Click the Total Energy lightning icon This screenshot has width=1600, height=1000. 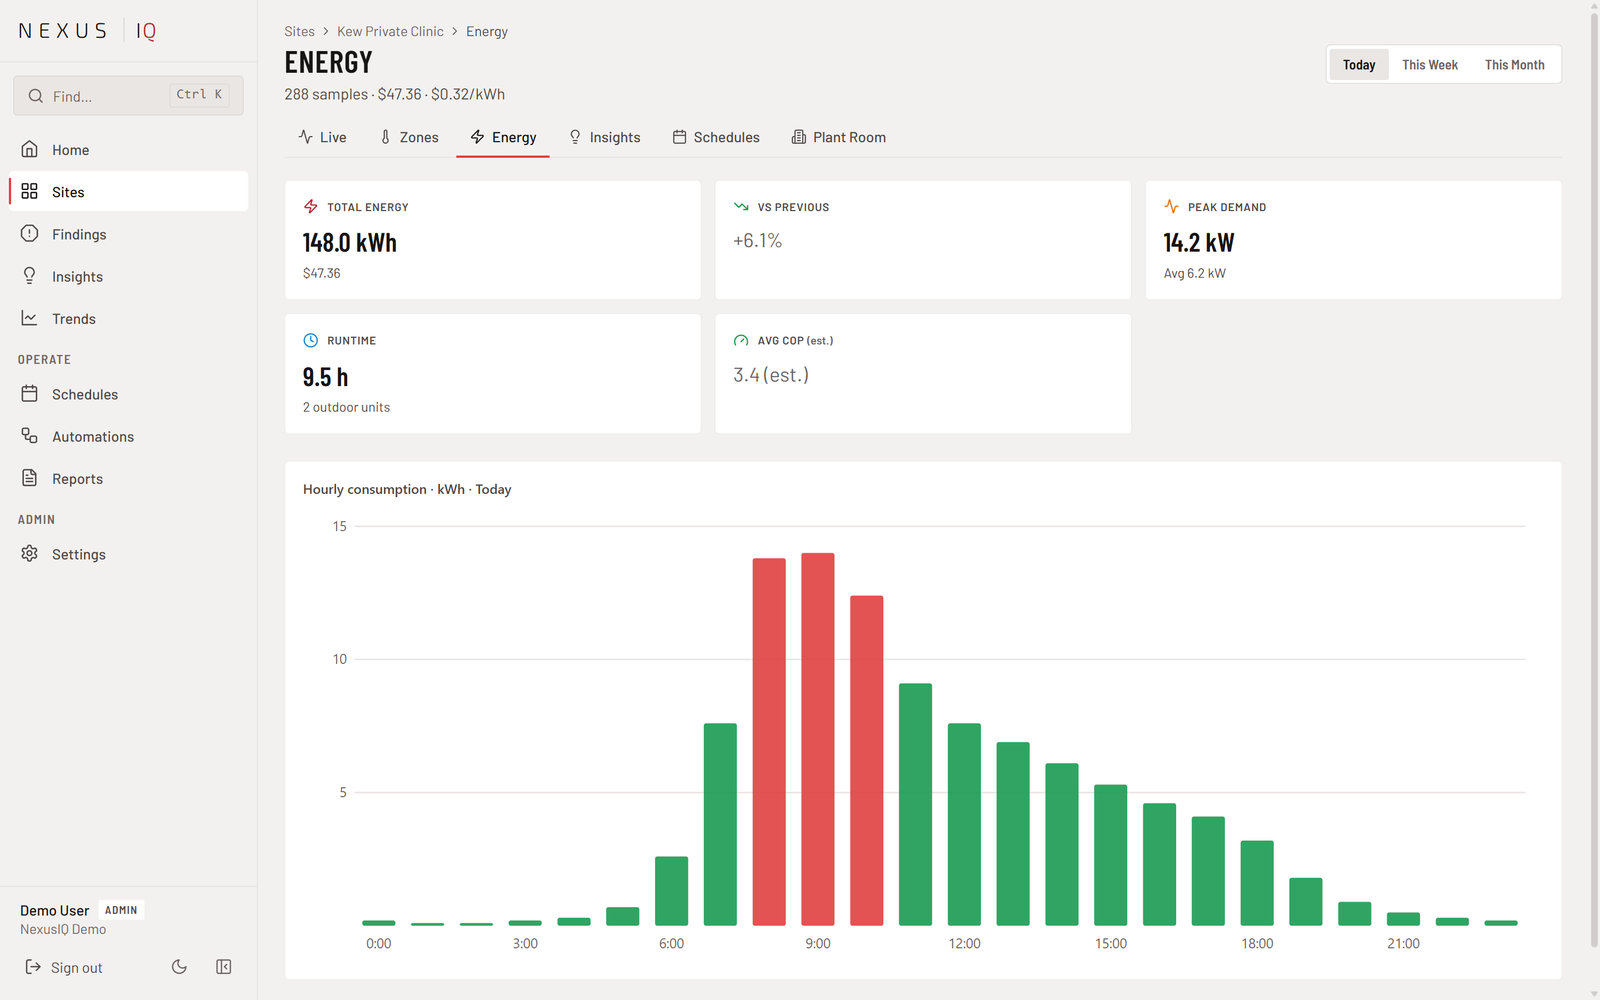[x=311, y=207]
